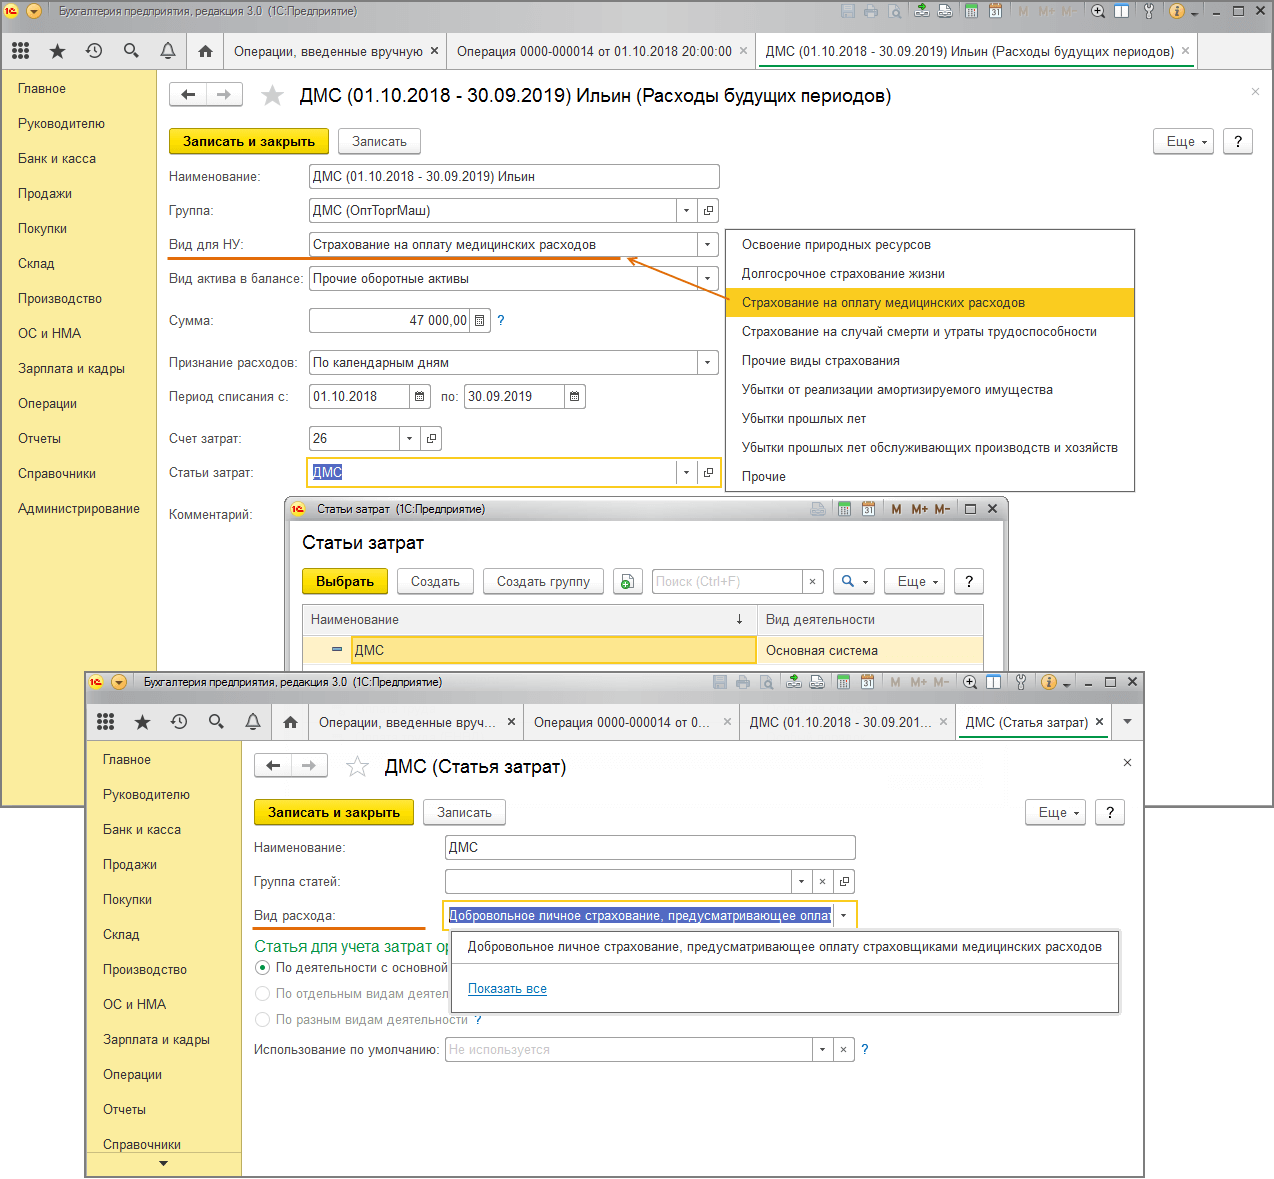1274x1179 pixels.
Task: Choose 'Убытки прошлых лет' list entry
Action: [x=930, y=419]
